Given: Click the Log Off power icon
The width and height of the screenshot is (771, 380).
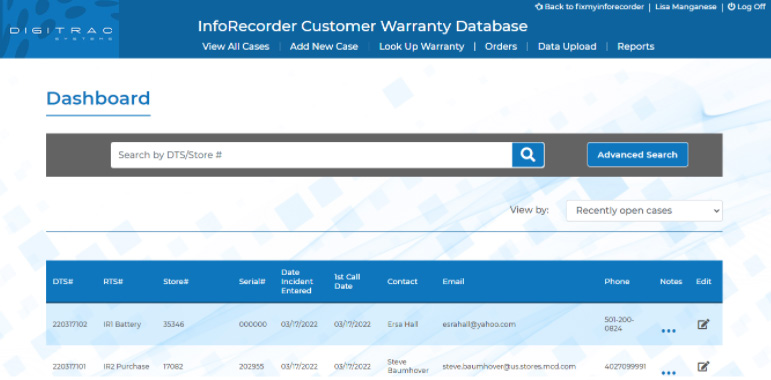Looking at the screenshot, I should [x=731, y=7].
